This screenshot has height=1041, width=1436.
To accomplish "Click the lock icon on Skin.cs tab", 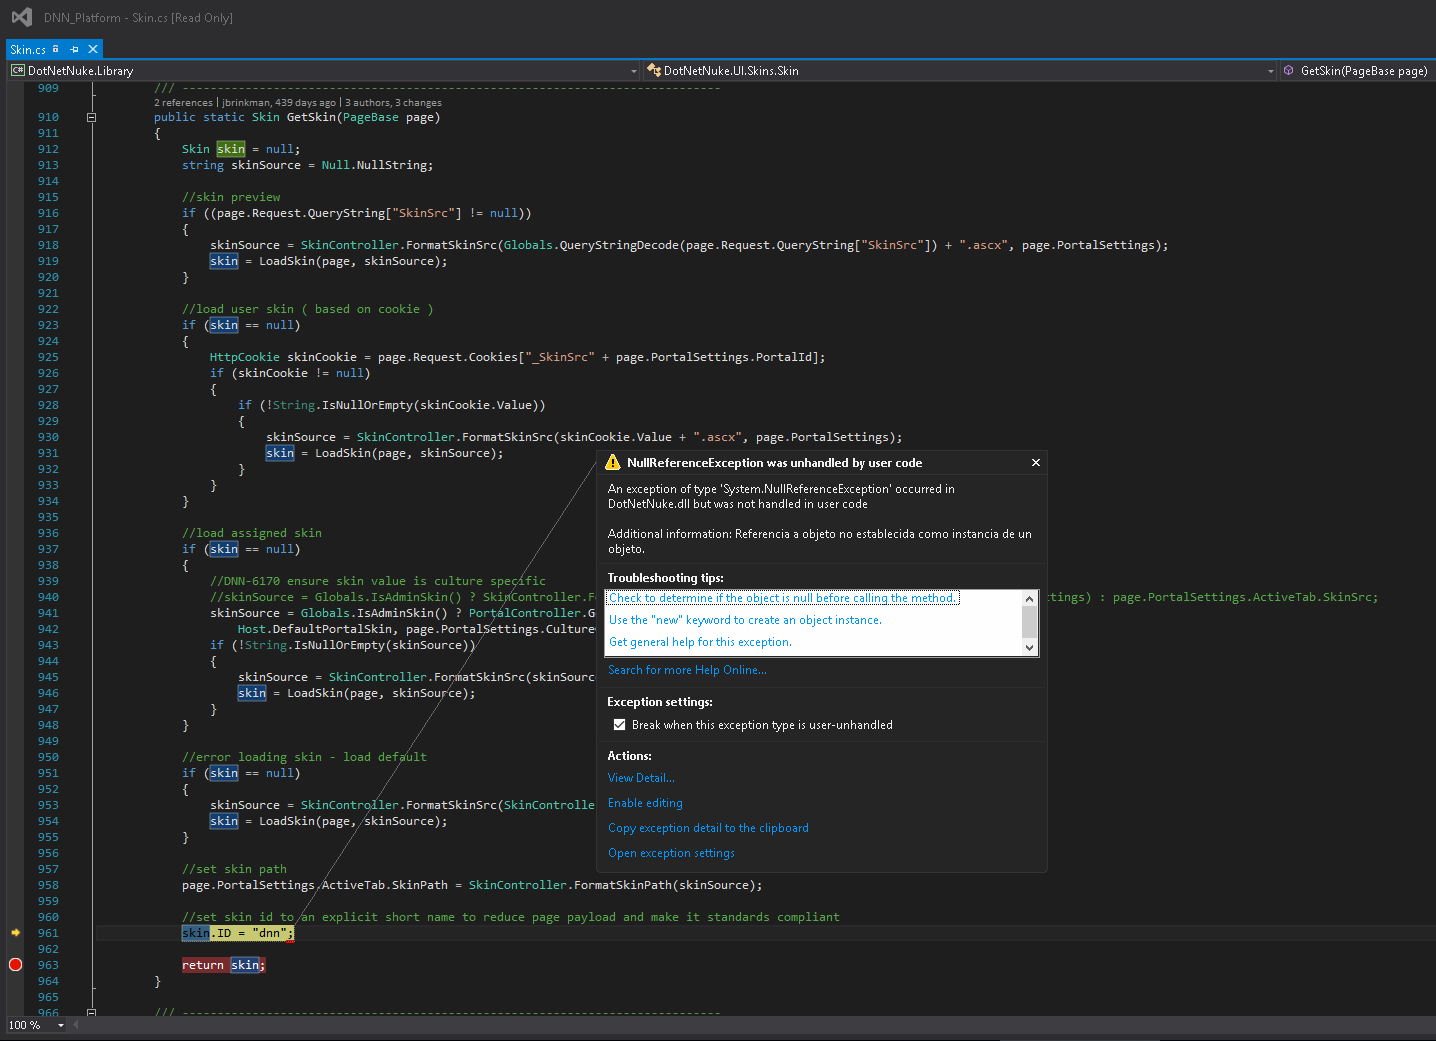I will 56,49.
